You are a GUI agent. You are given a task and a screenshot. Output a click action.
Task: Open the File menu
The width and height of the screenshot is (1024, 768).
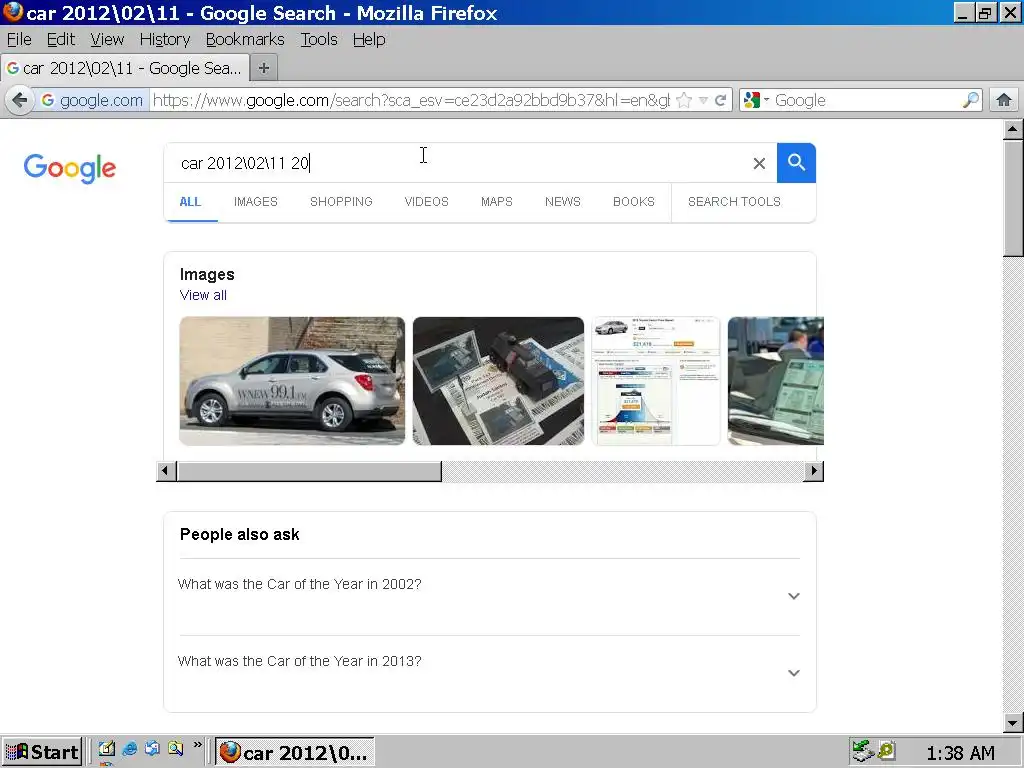pyautogui.click(x=19, y=40)
